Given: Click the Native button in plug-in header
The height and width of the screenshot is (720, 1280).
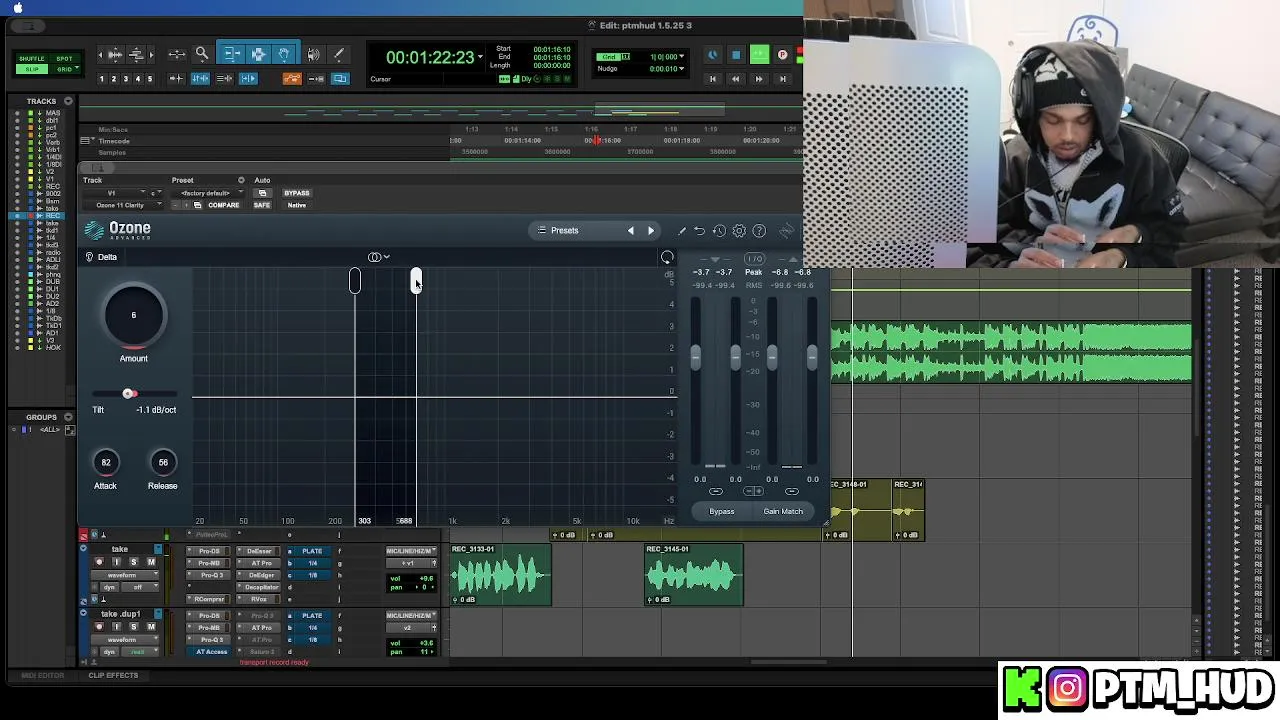Looking at the screenshot, I should [x=297, y=205].
